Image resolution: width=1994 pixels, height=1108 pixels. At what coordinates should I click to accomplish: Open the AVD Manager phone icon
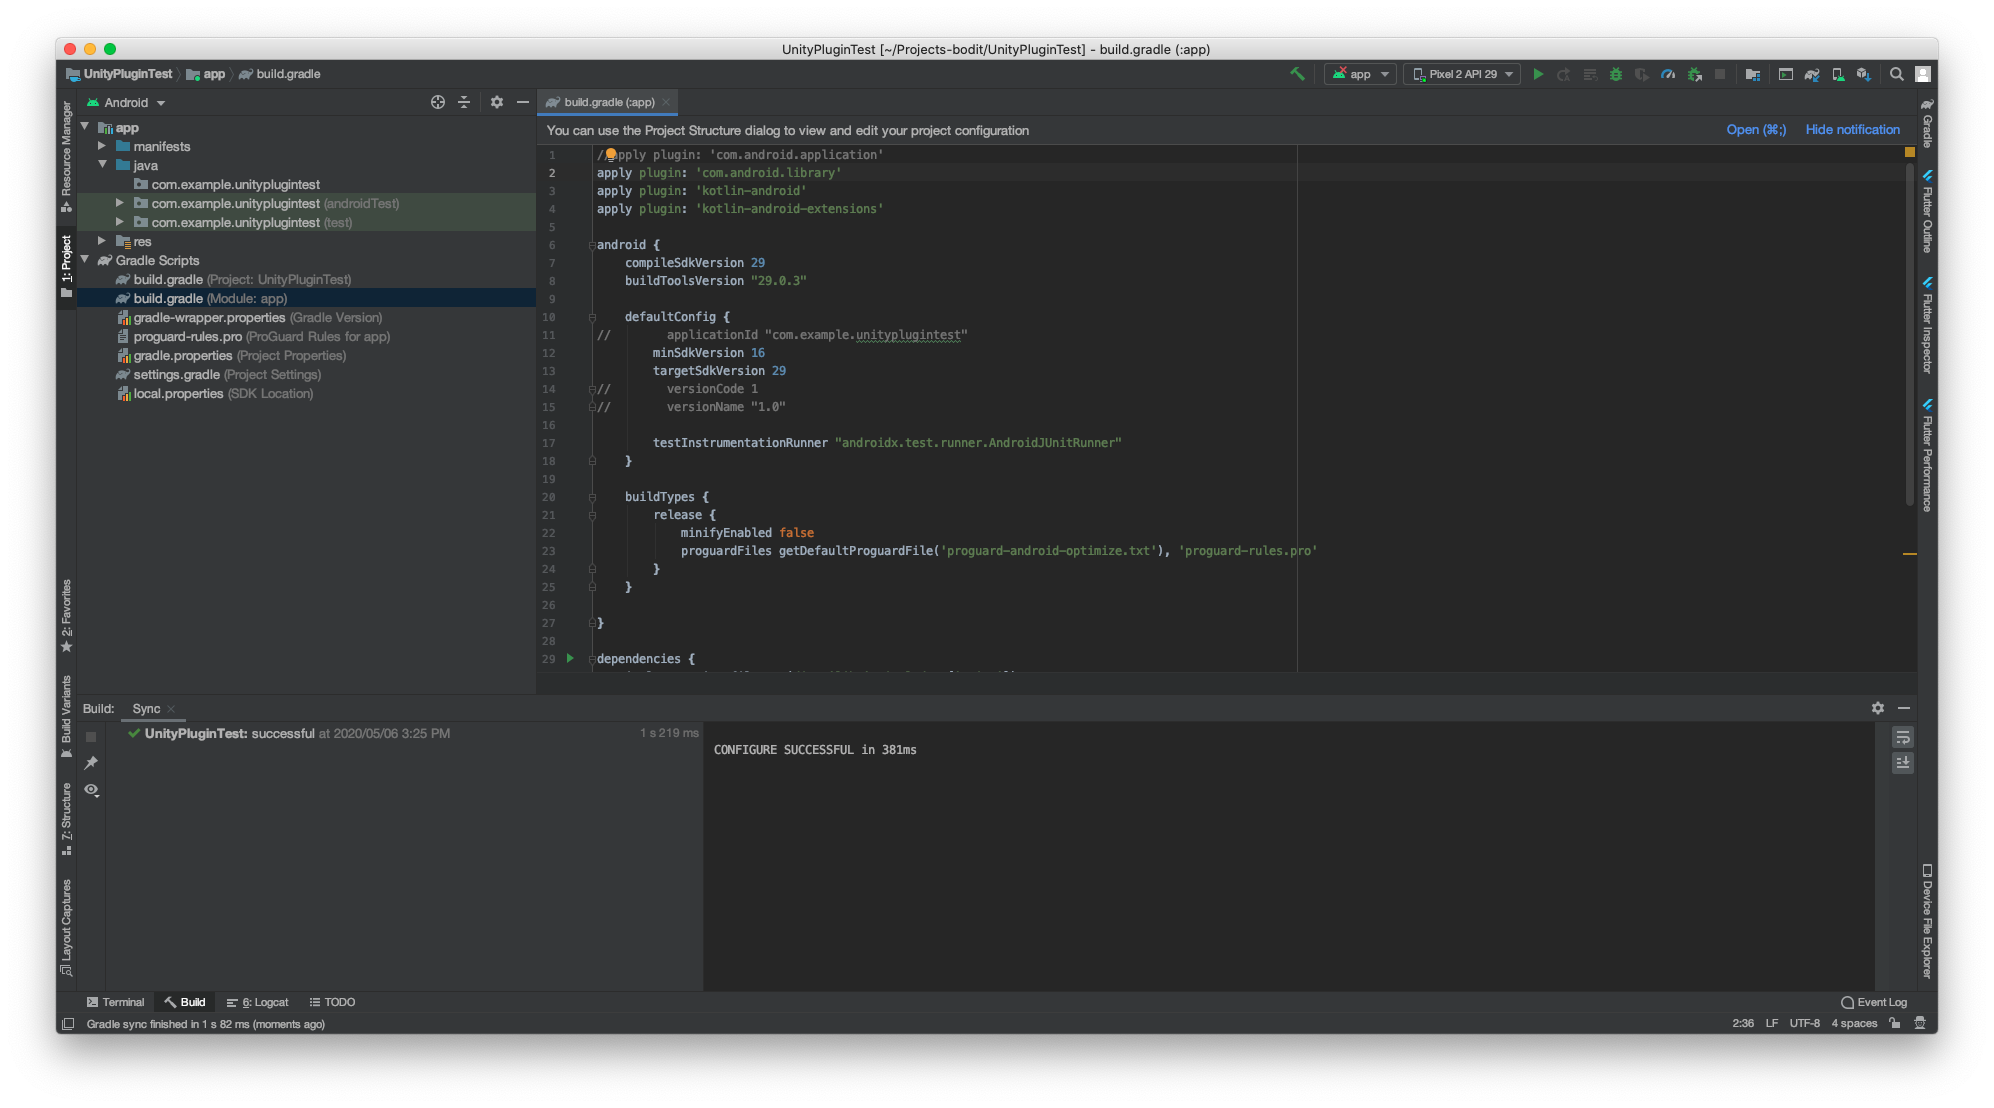(1837, 74)
